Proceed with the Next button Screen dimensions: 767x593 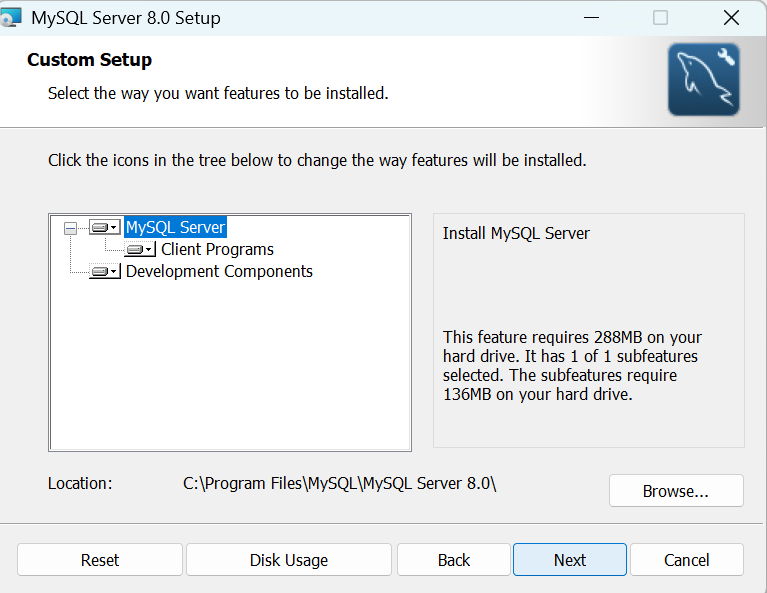click(570, 560)
